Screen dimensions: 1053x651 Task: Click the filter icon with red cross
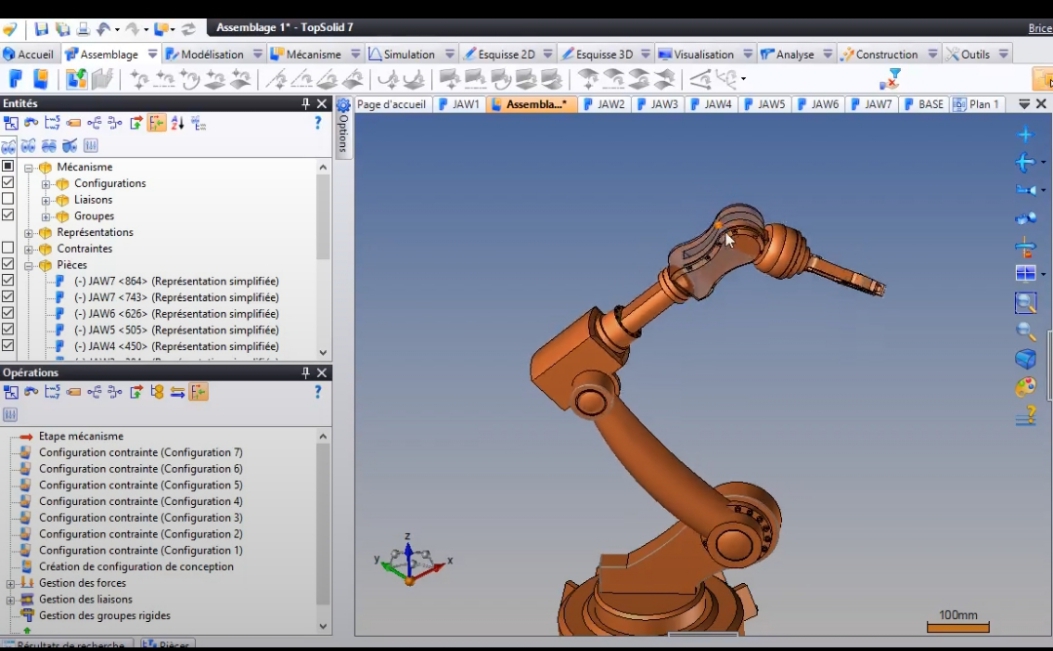coord(889,79)
